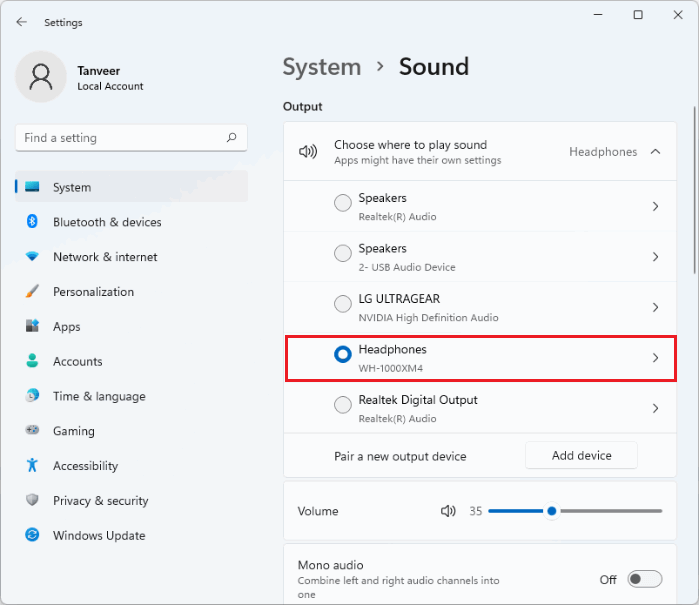Screen dimensions: 699x605
Task: Open Apps settings
Action: click(x=132, y=326)
